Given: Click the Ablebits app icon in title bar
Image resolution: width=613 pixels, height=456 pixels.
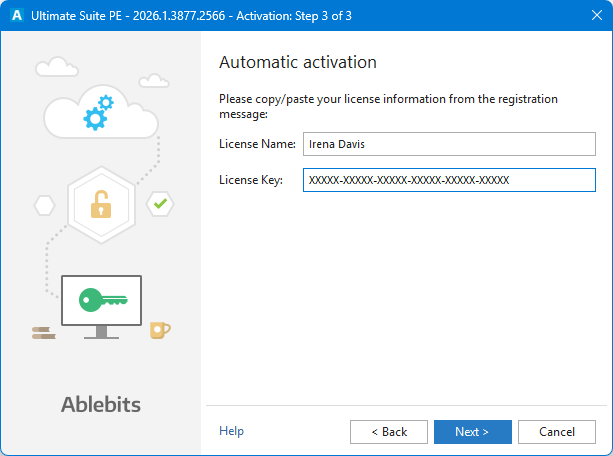Looking at the screenshot, I should (17, 15).
